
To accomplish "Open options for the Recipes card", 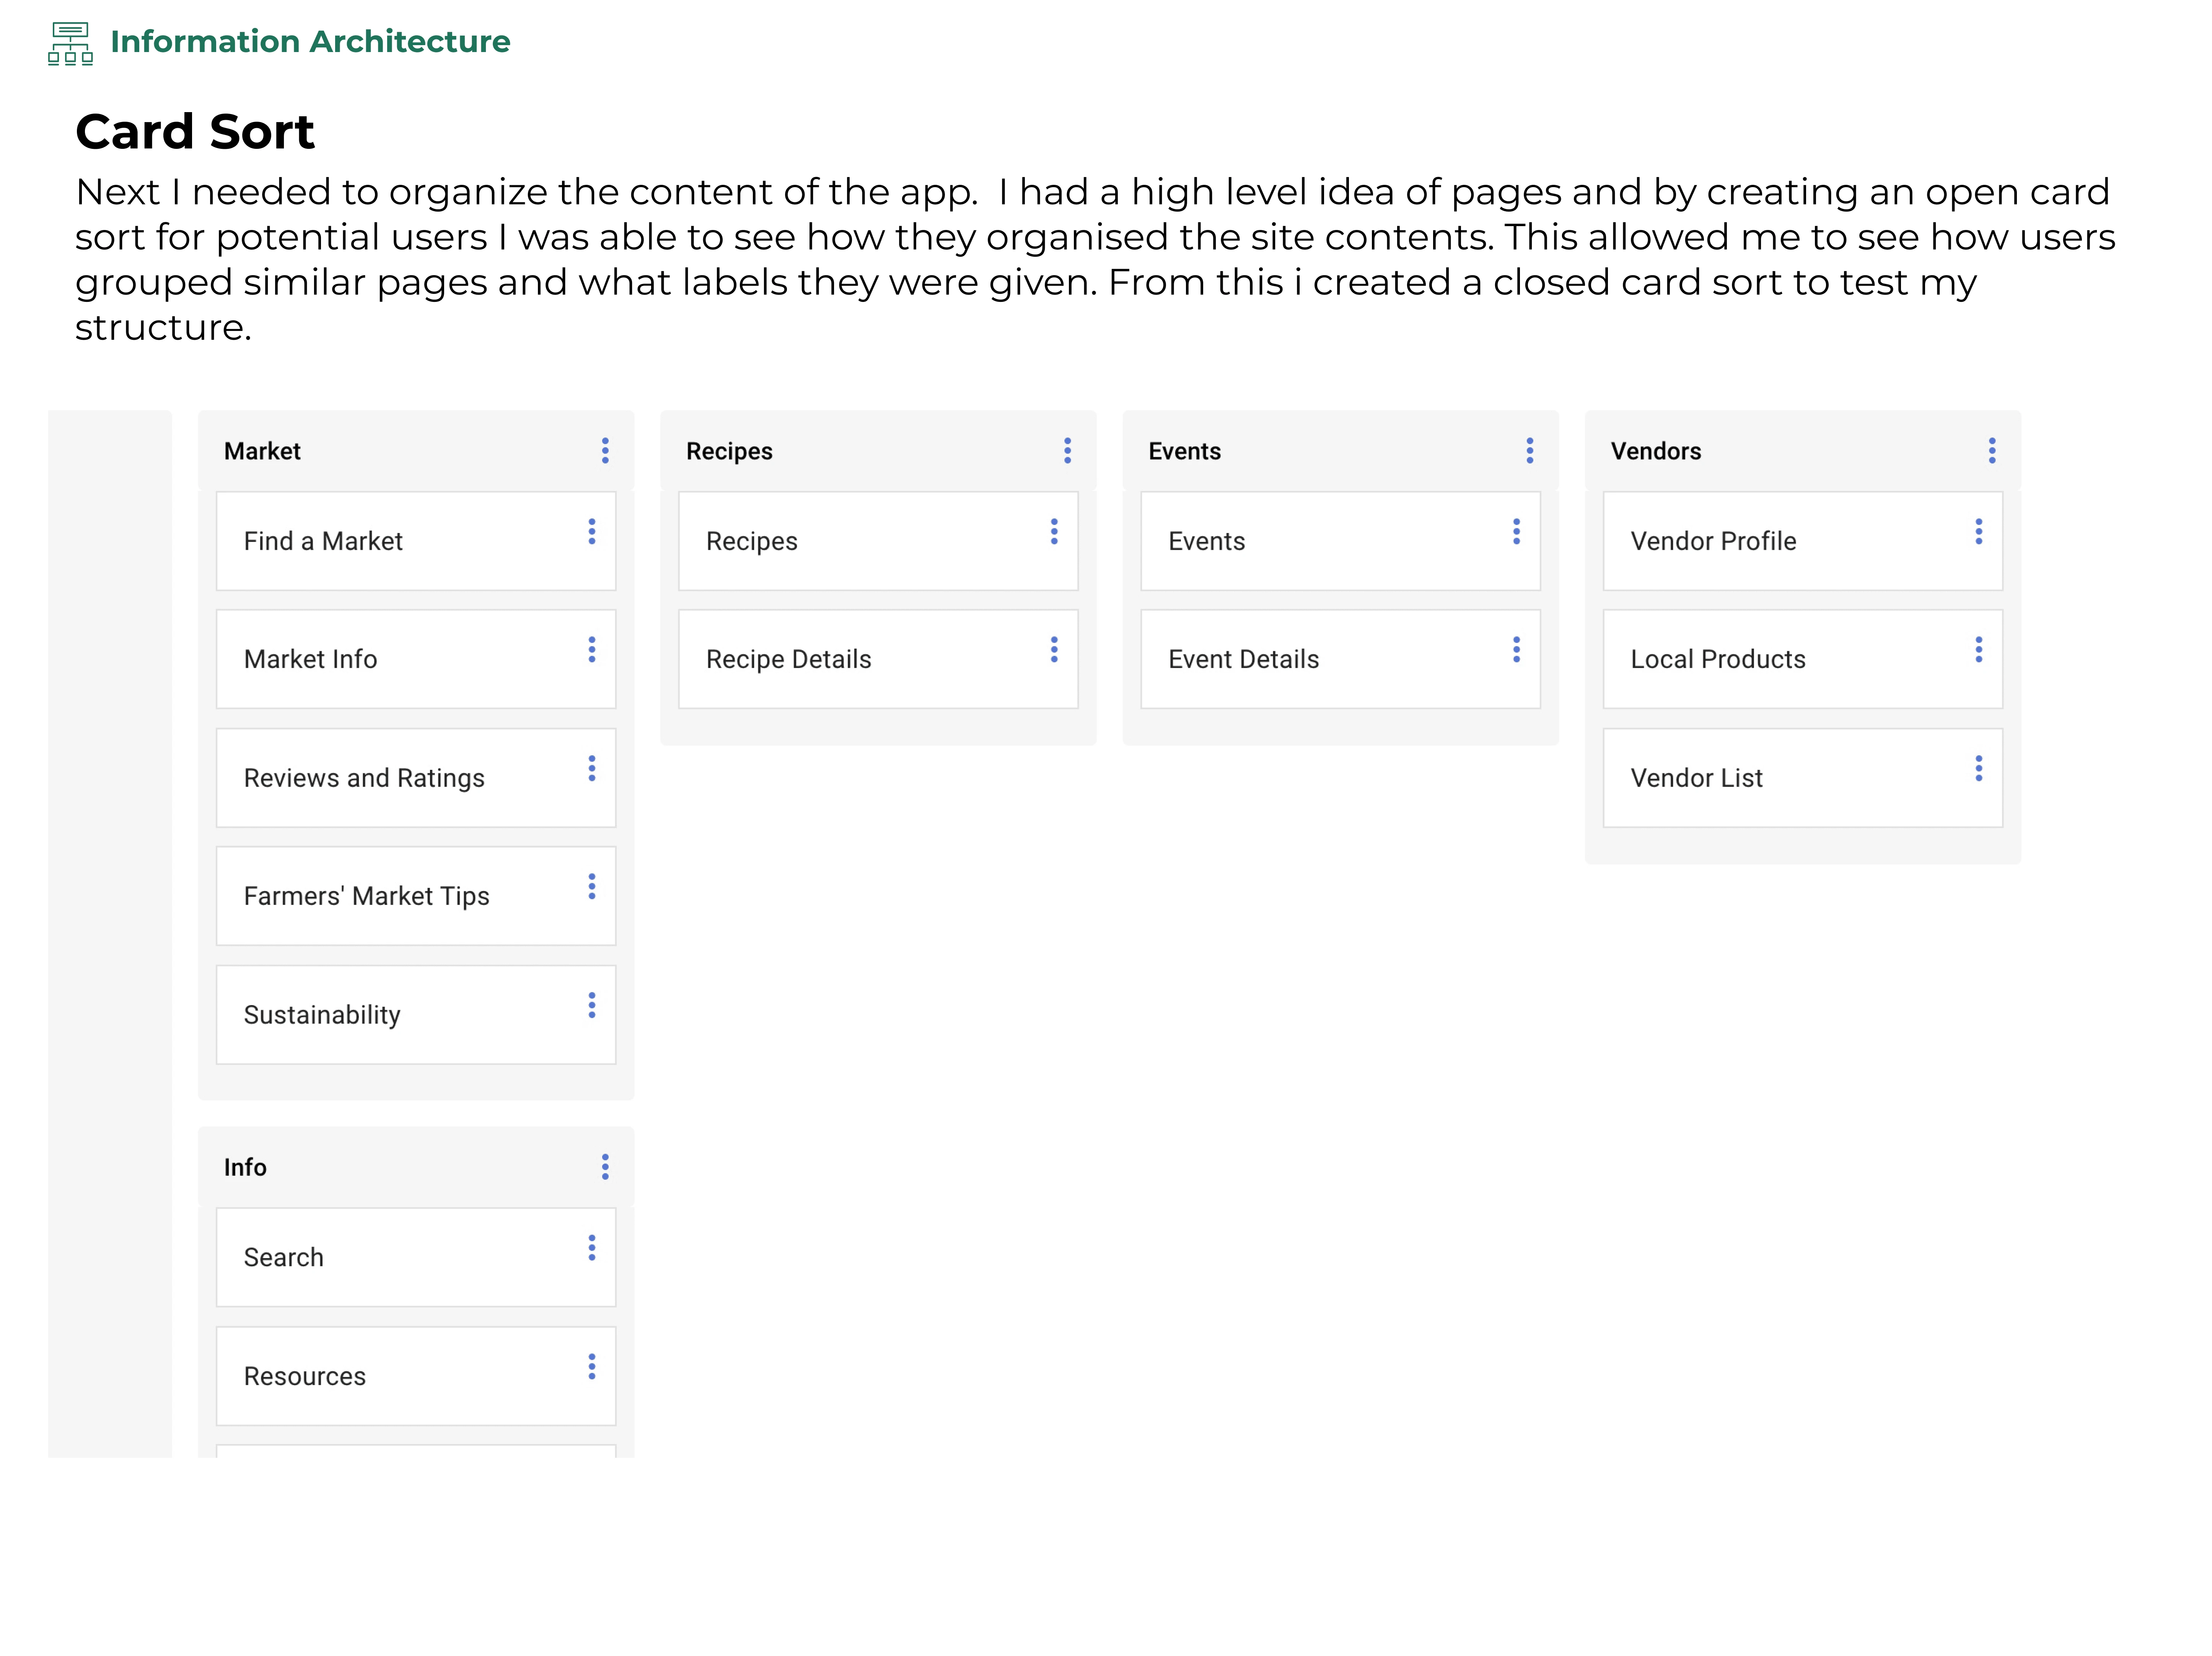I will [1054, 532].
